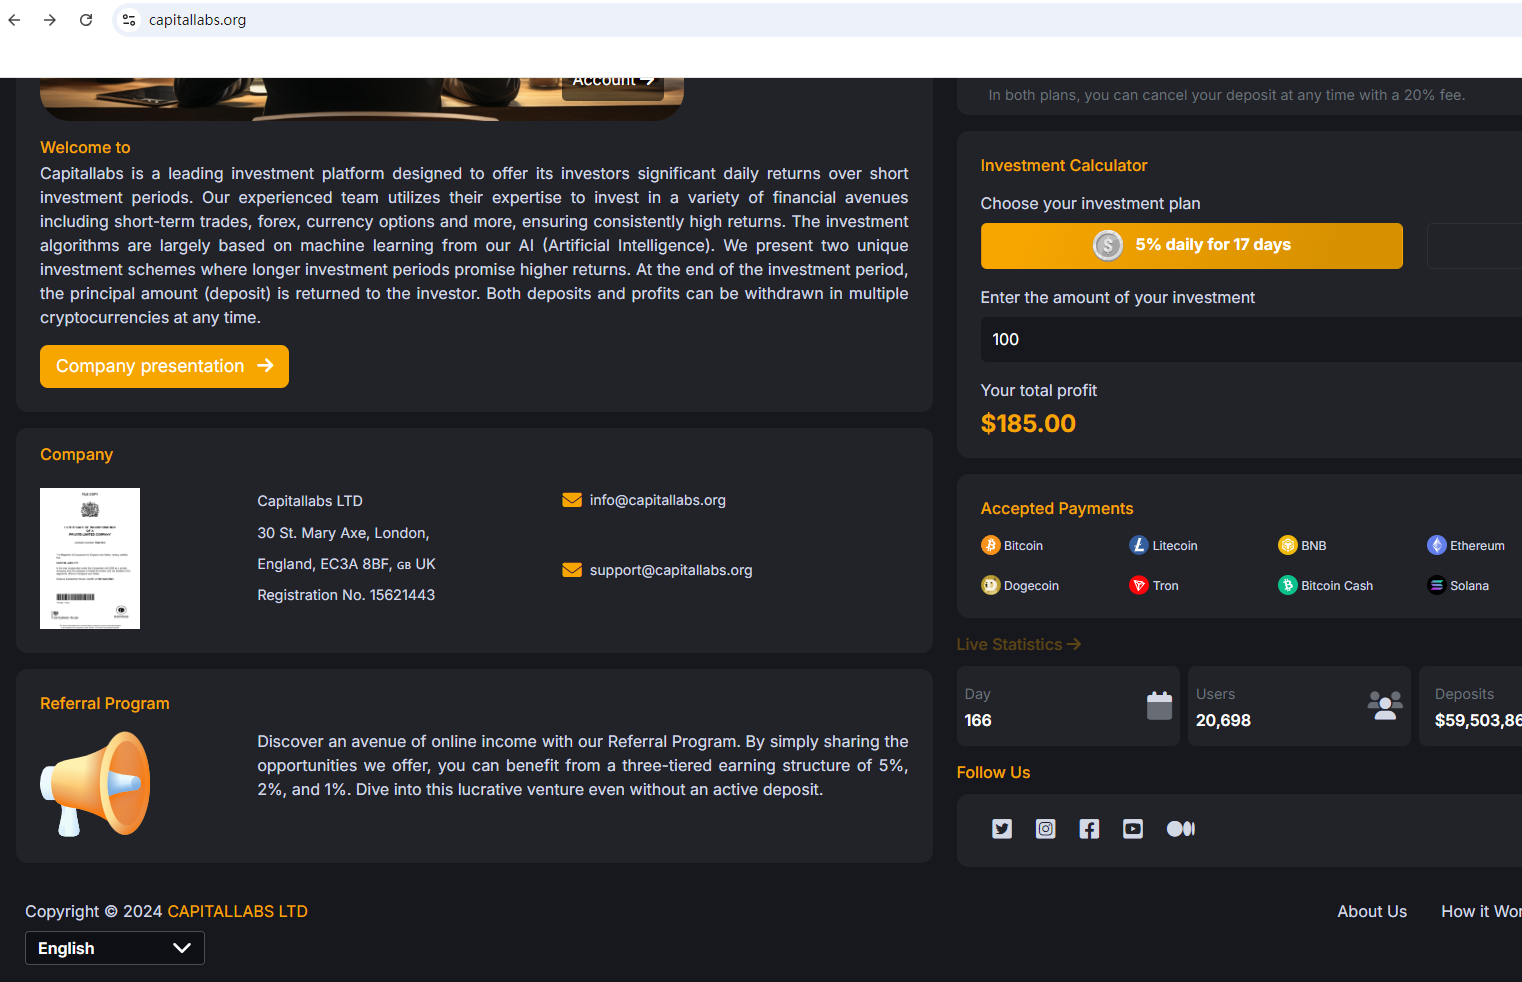Click the users icon in Users card
This screenshot has height=982, width=1522.
(x=1385, y=706)
